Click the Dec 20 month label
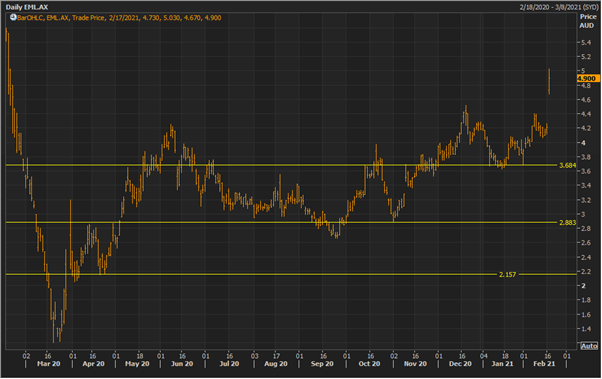The height and width of the screenshot is (379, 602). pos(460,364)
